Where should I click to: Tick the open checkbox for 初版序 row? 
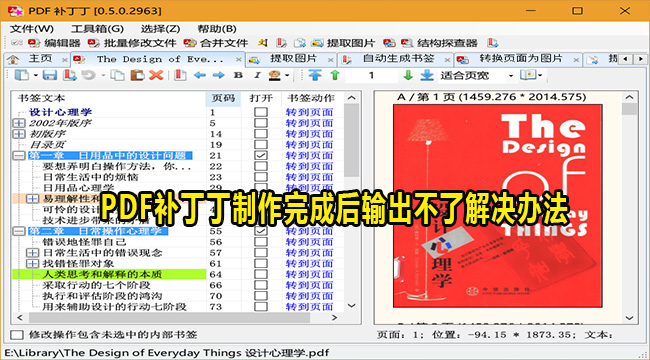(x=261, y=134)
